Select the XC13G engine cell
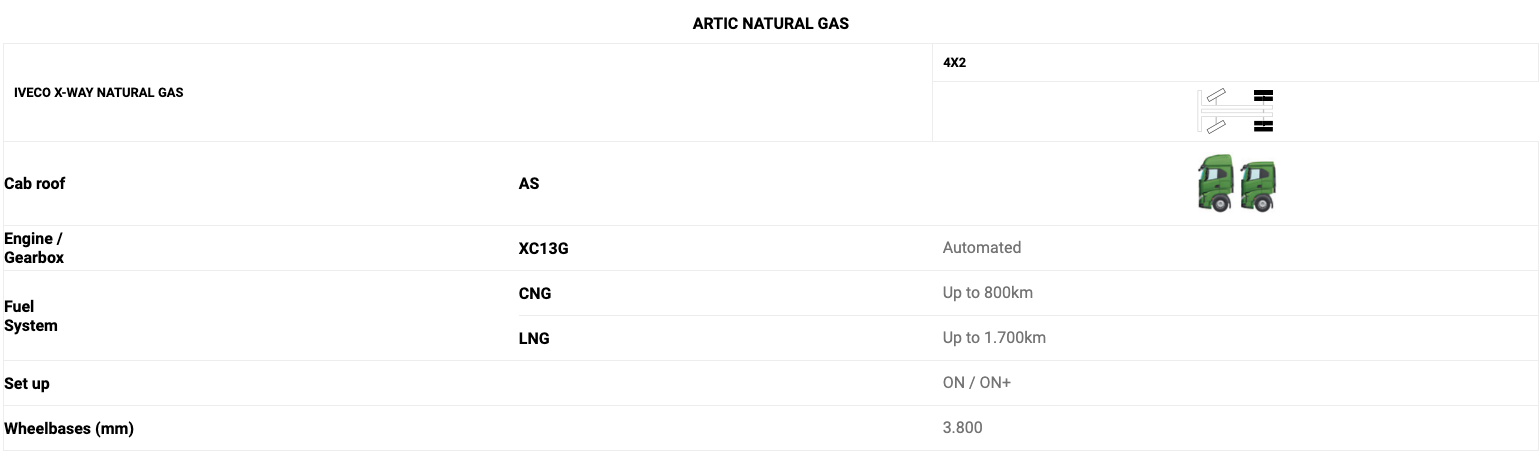The image size is (1540, 454). click(543, 248)
